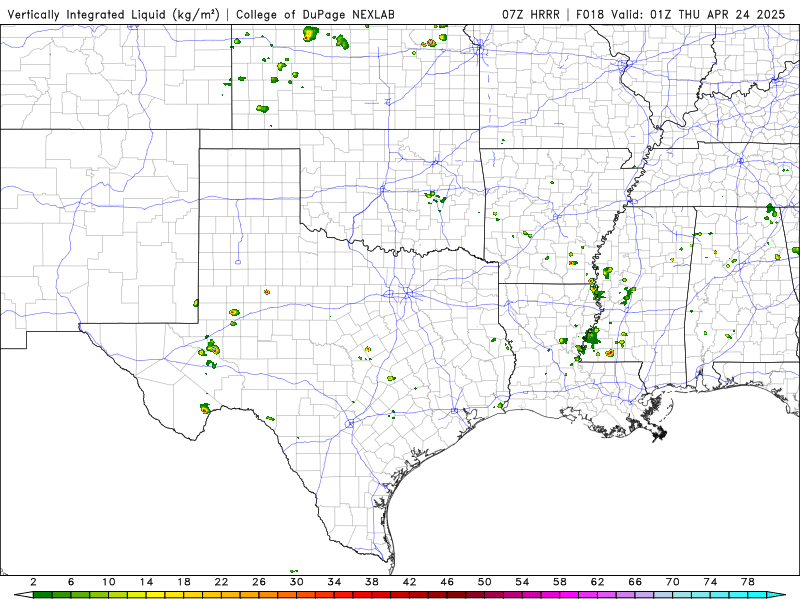Click the "College of DuPage NEXLAB" label

point(315,15)
